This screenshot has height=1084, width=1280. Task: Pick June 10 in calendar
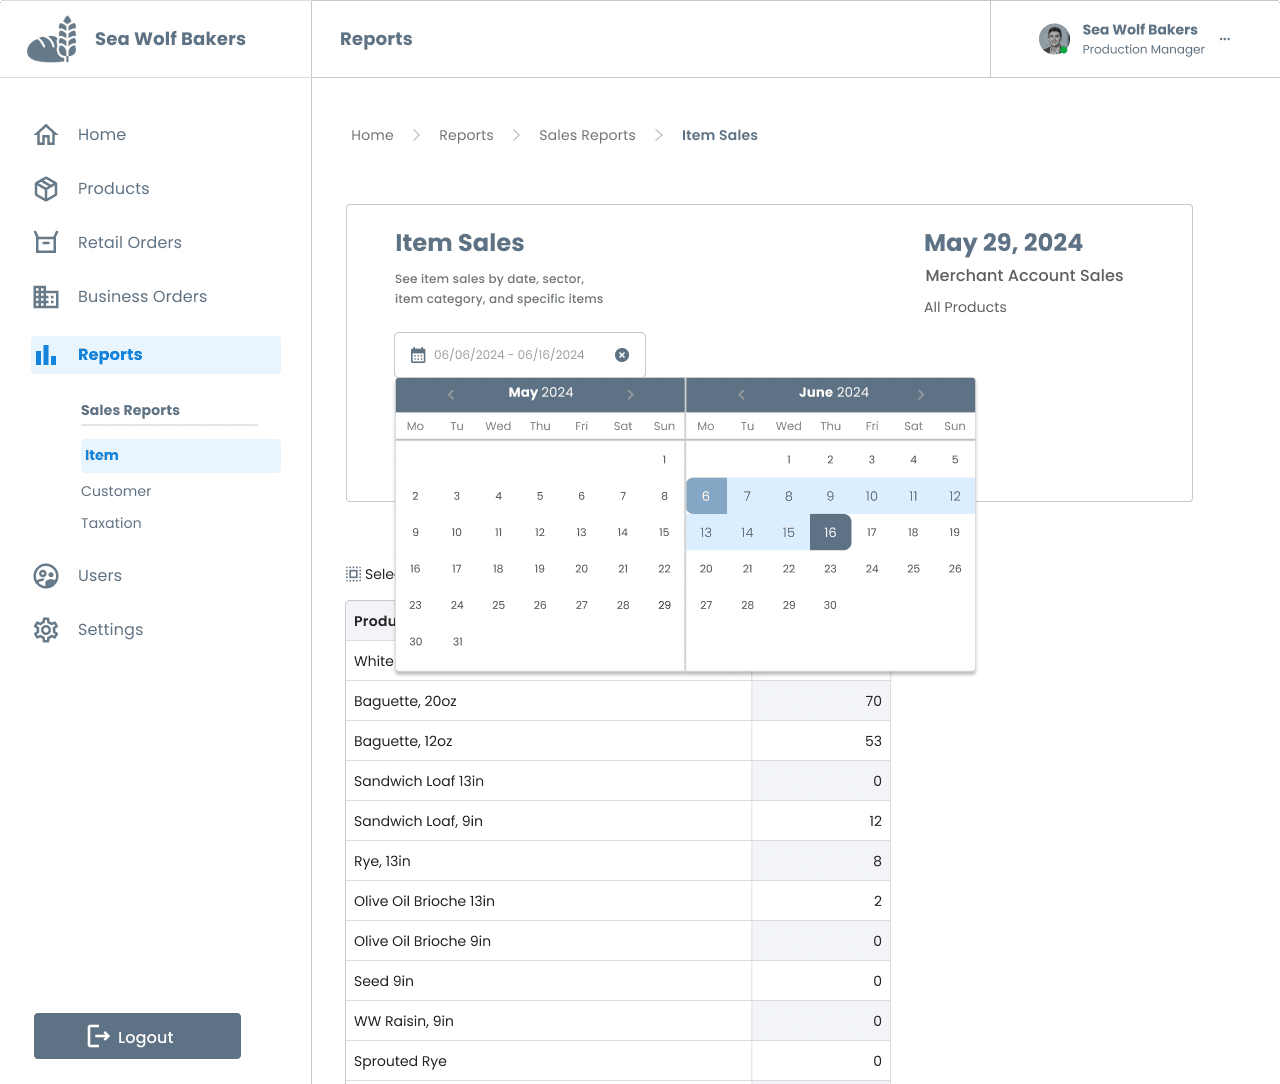872,496
